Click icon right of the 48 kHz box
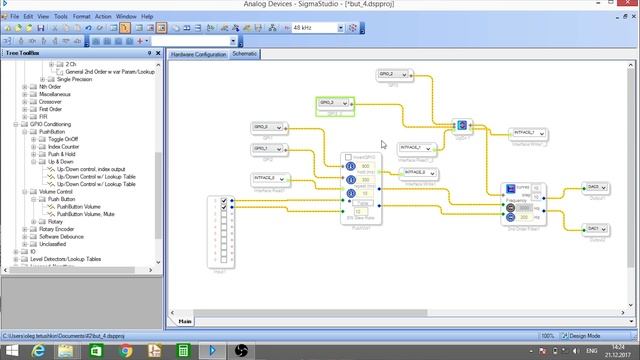Image resolution: width=640 pixels, height=360 pixels. tap(353, 28)
